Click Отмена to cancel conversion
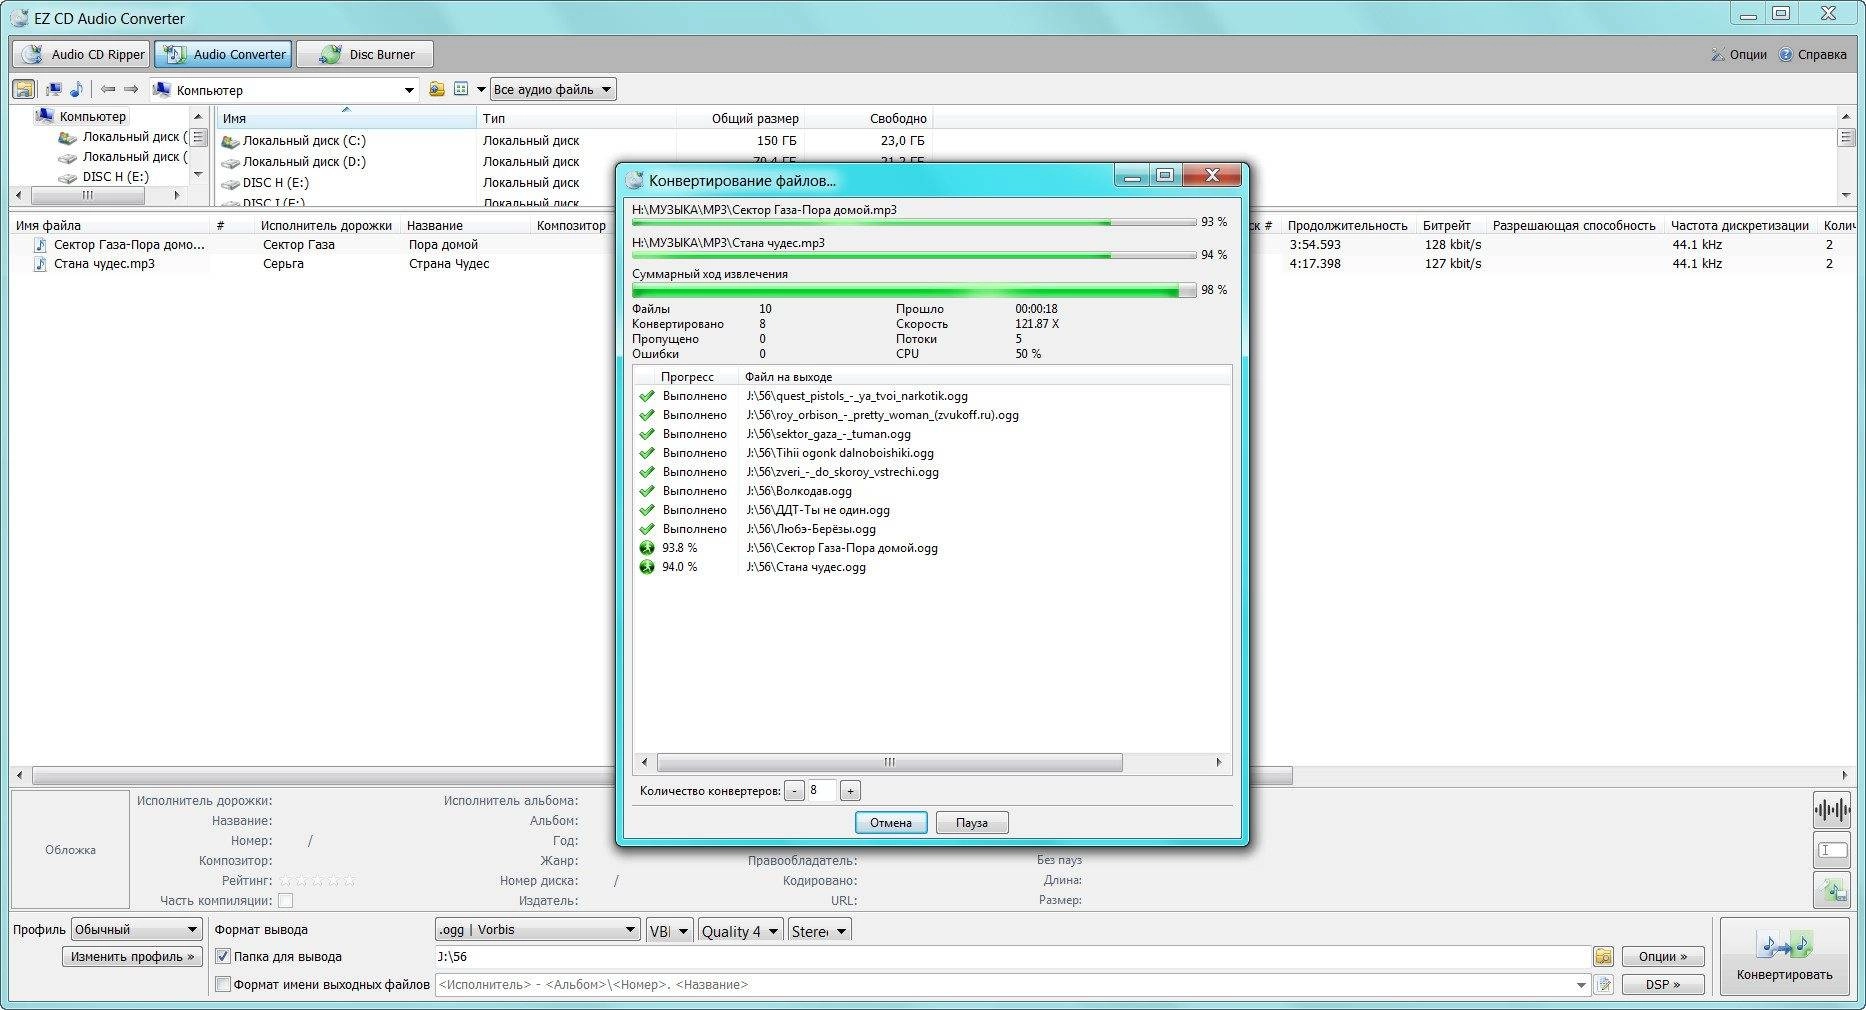The width and height of the screenshot is (1866, 1010). (891, 823)
